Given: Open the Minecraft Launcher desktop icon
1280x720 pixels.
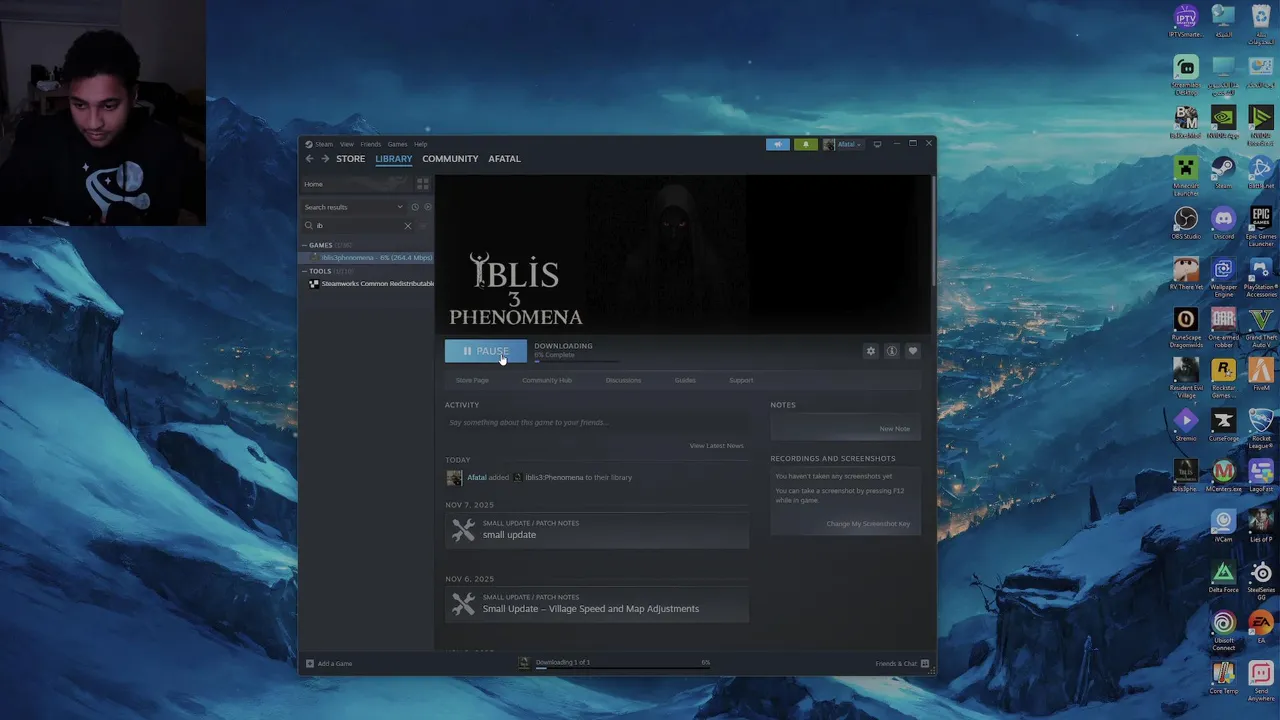Looking at the screenshot, I should (x=1186, y=175).
